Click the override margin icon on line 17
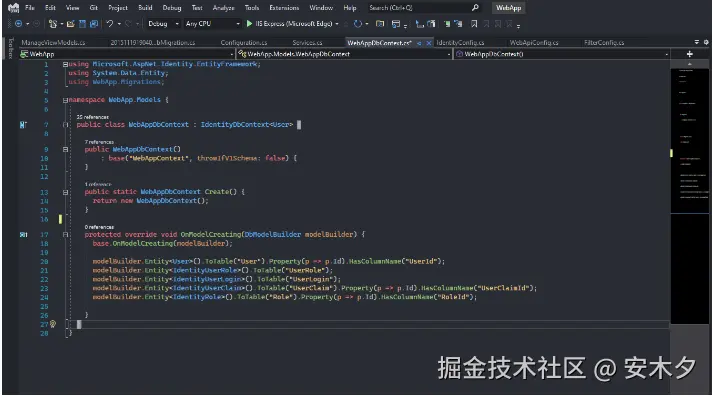Viewport: 713px width, 397px height. pyautogui.click(x=24, y=235)
